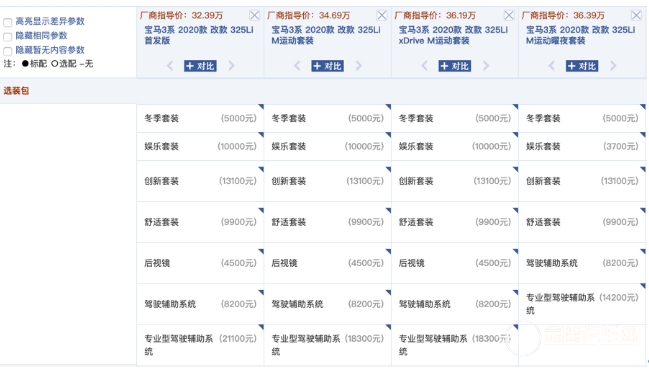Open 宝马3系 325Li xDrive M运动套装 link
Screen dimensions: 649x371
click(453, 35)
